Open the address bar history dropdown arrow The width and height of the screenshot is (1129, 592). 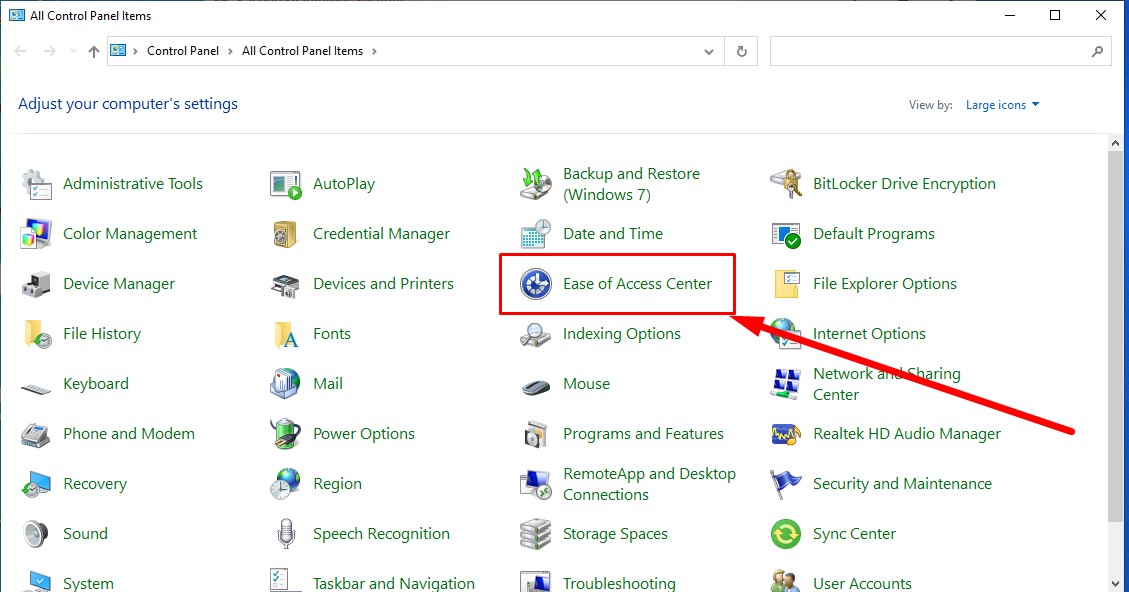[709, 51]
